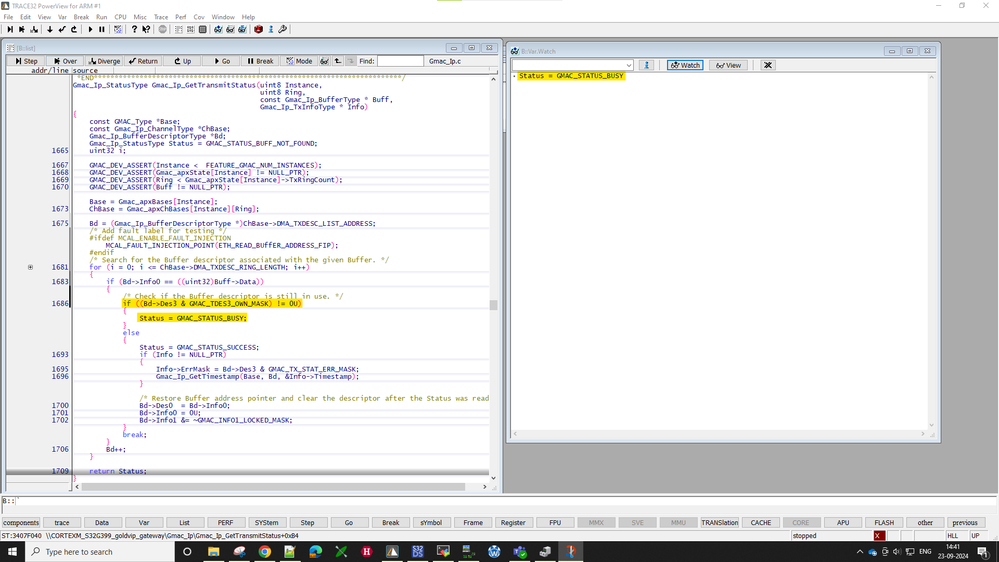
Task: Click the Windows taskbar search box
Action: click(x=101, y=552)
